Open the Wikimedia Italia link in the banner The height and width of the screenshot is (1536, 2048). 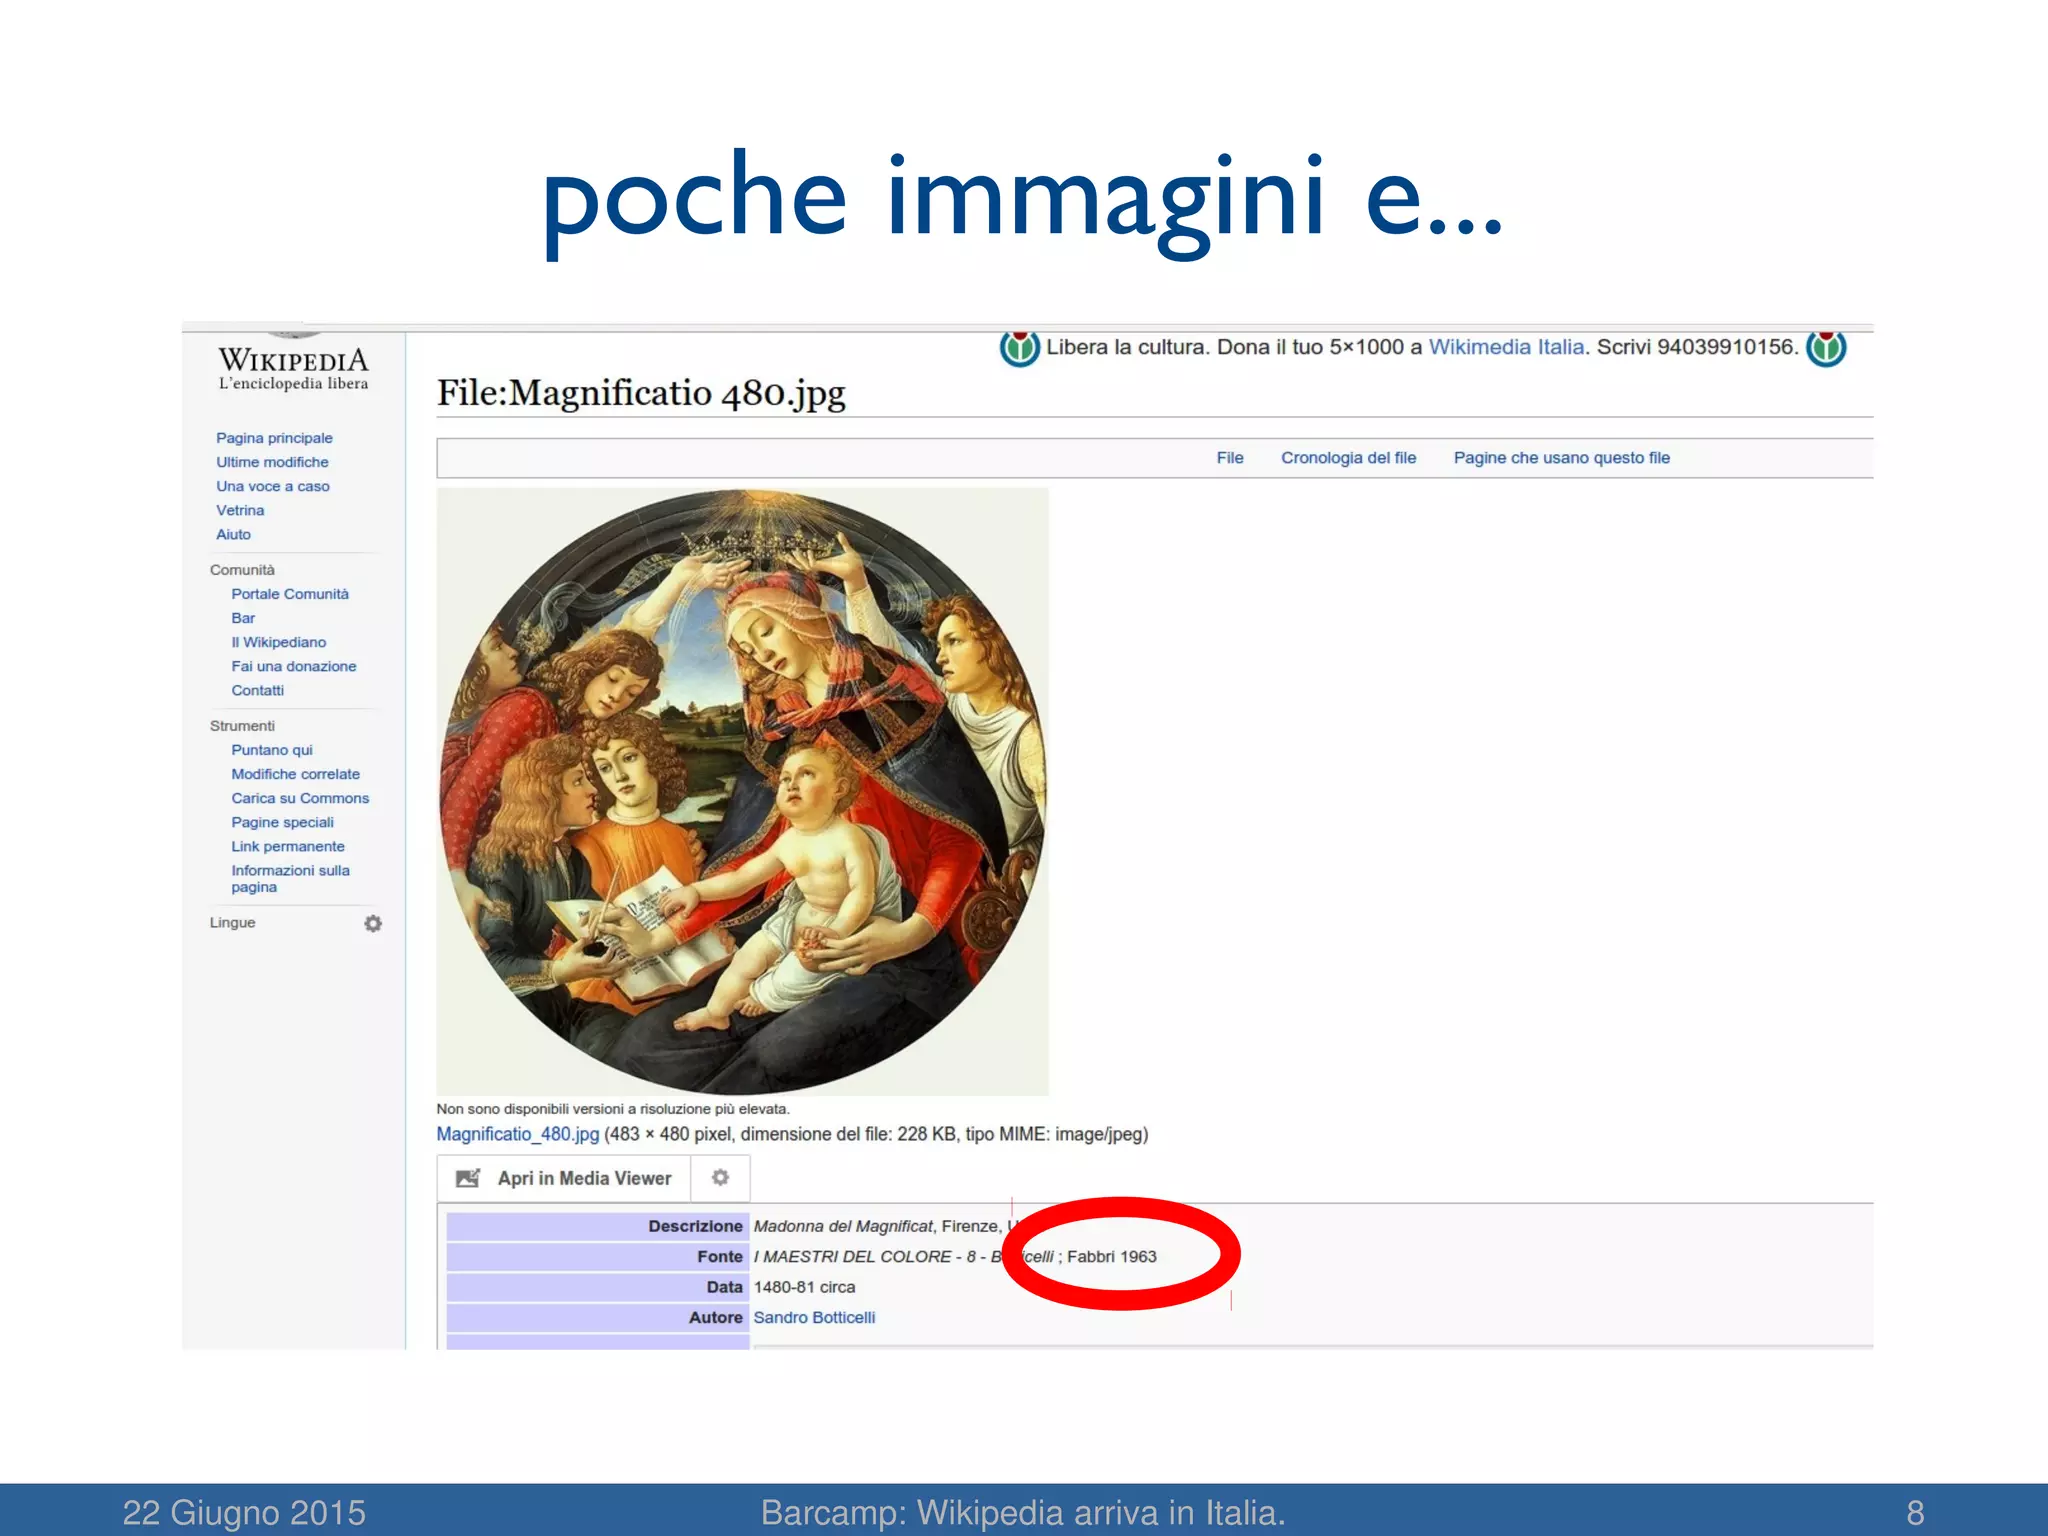[x=1506, y=347]
